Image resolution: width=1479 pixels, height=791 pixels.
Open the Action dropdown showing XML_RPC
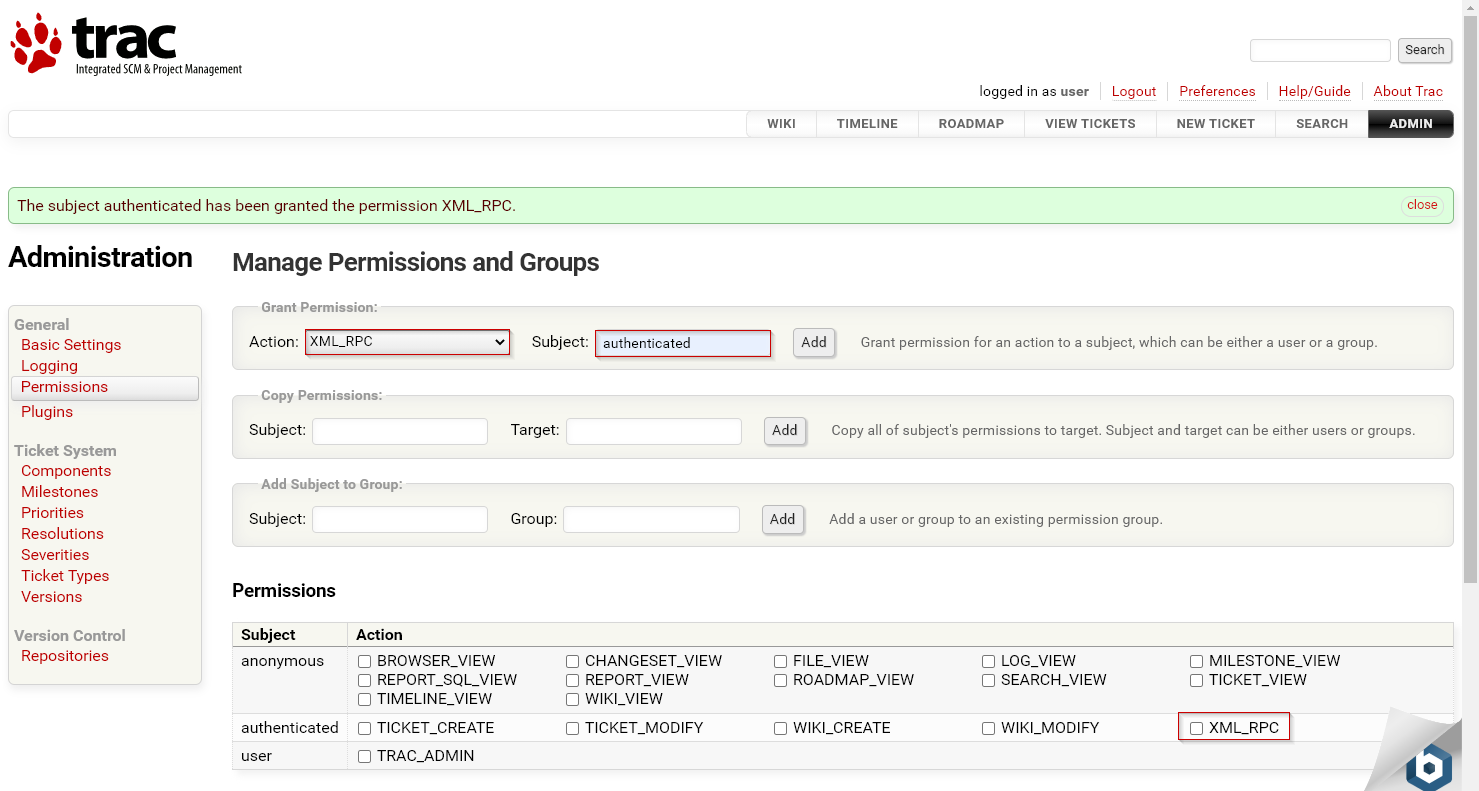click(x=406, y=341)
